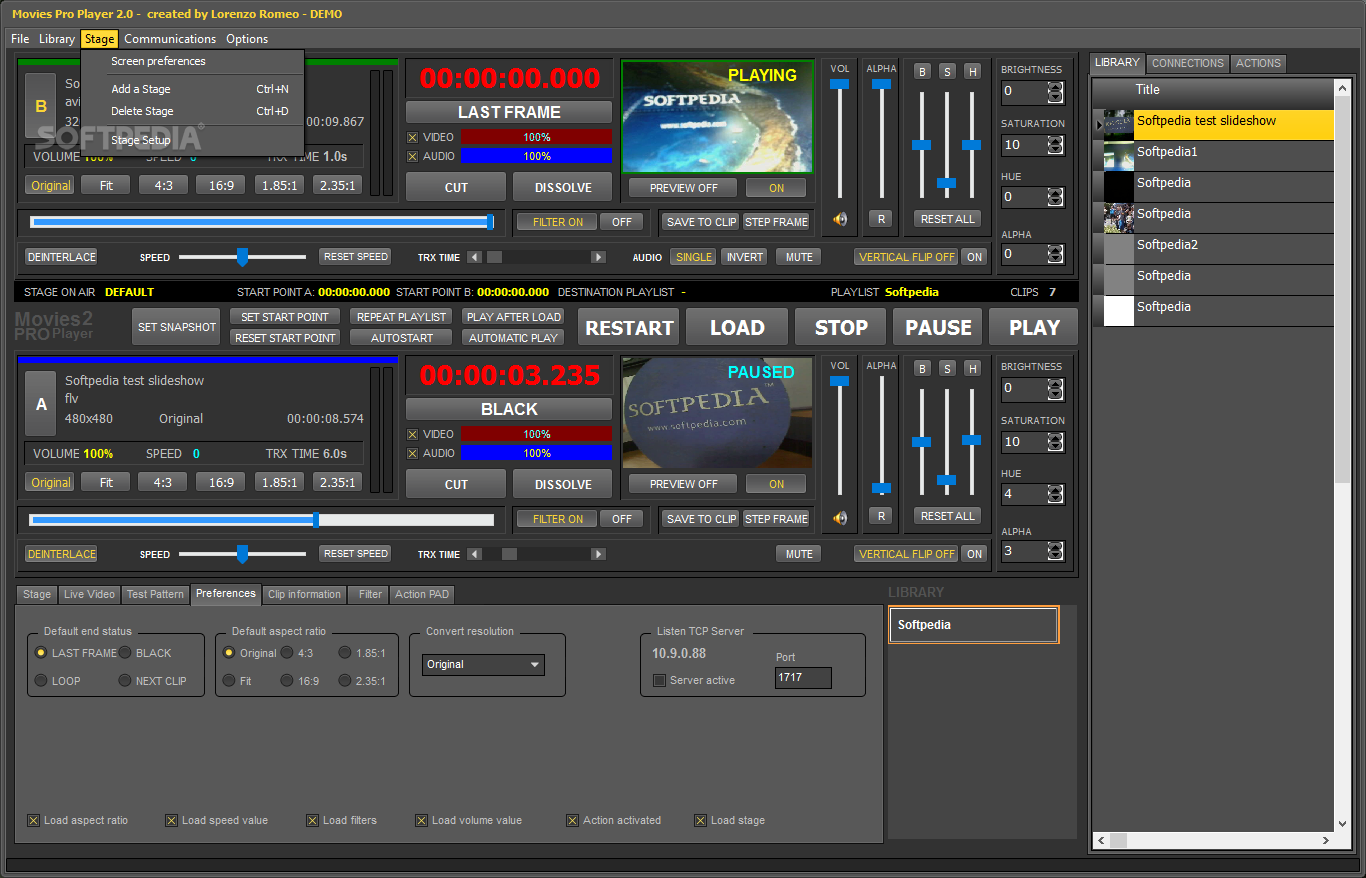Screen dimensions: 1366x878
Task: Open the Convert resolution Original dropdown
Action: point(483,664)
